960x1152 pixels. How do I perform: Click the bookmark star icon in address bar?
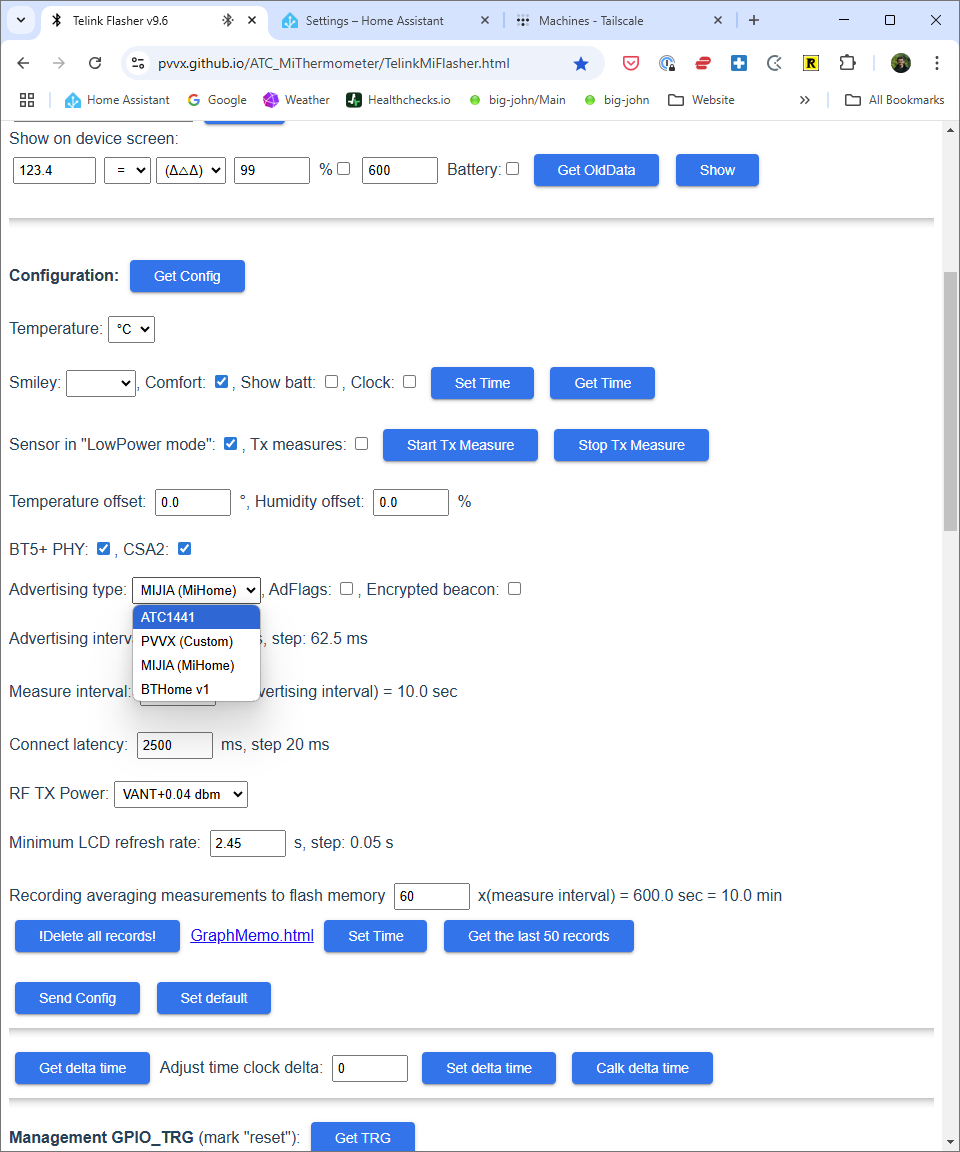coord(581,63)
